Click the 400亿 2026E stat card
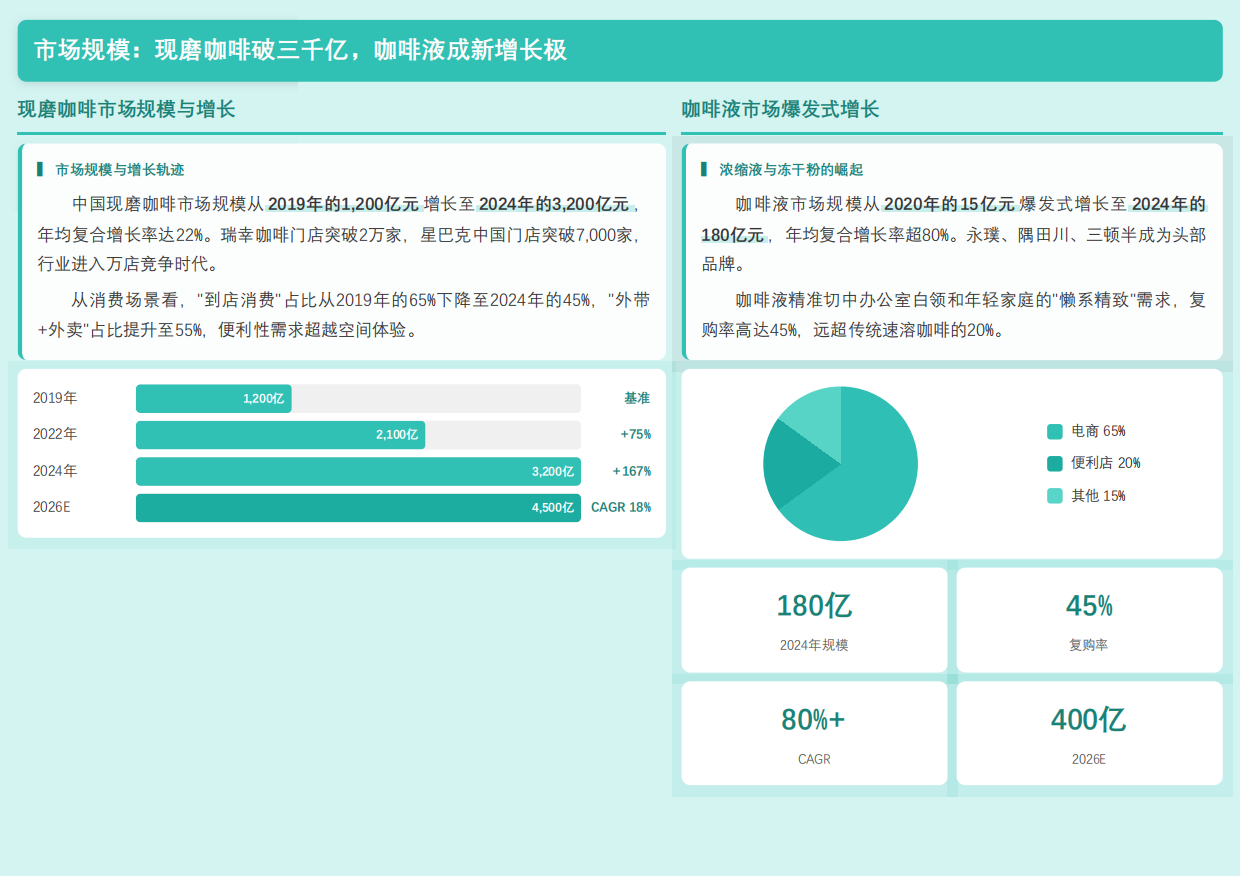The image size is (1240, 876). [x=1089, y=732]
